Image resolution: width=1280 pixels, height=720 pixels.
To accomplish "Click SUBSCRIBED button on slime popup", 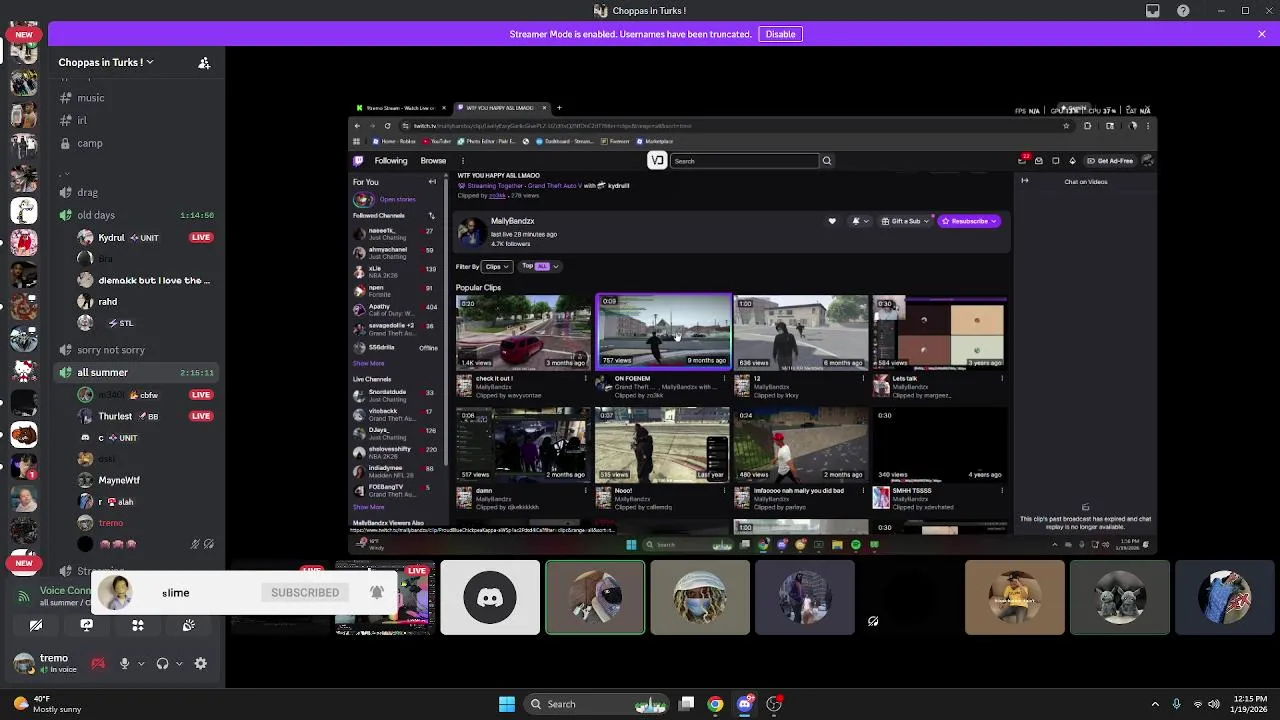I will click(x=305, y=593).
